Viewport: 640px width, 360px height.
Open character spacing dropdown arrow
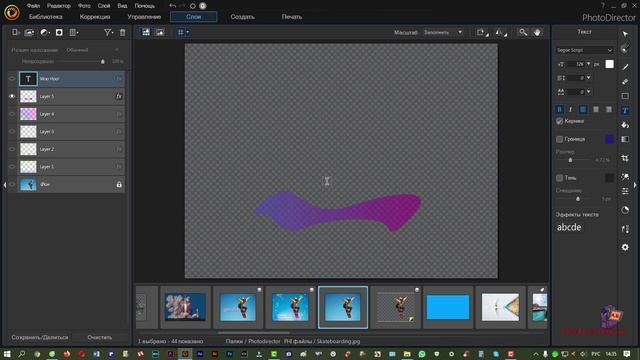588,92
